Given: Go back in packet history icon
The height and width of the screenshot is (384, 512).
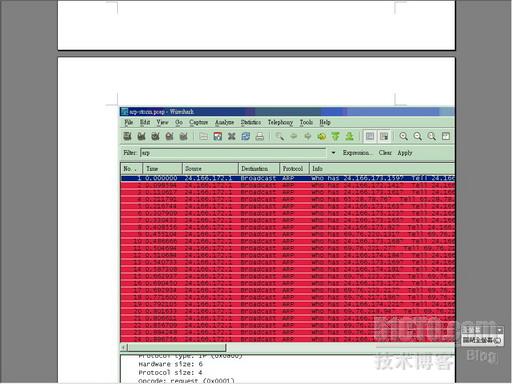Looking at the screenshot, I should pos(294,136).
